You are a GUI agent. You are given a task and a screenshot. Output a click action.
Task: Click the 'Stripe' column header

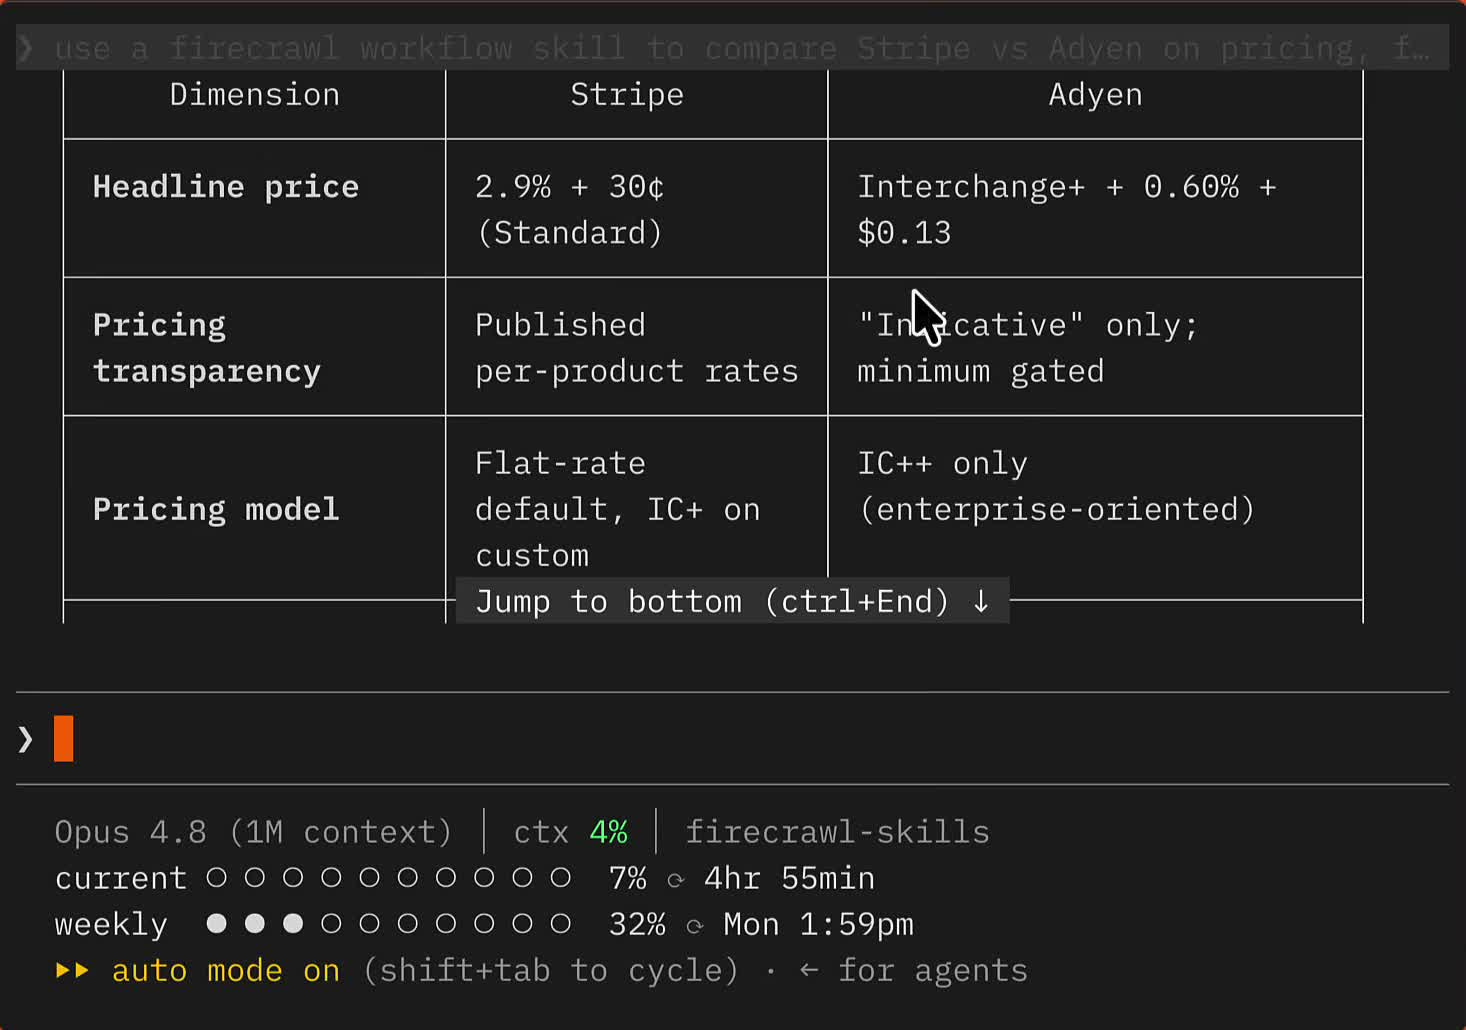[x=627, y=95]
